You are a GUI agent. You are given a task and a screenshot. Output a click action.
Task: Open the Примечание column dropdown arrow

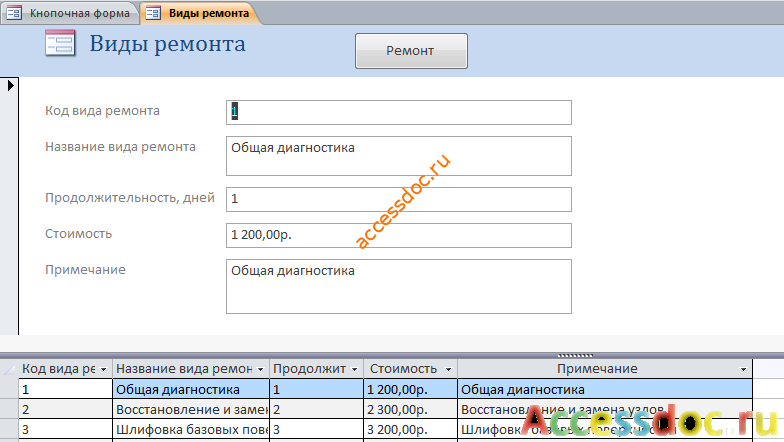(744, 369)
